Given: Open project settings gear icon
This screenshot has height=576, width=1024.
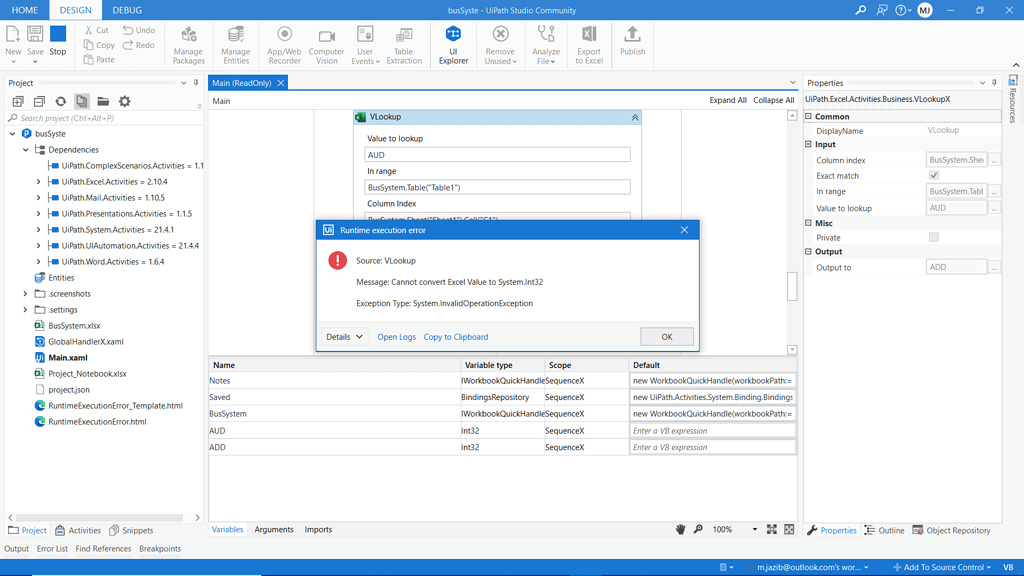Looking at the screenshot, I should 125,102.
